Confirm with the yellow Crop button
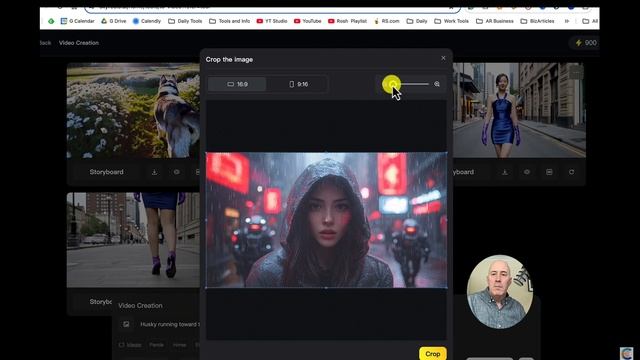Screen dimensions: 640x360 (432, 354)
